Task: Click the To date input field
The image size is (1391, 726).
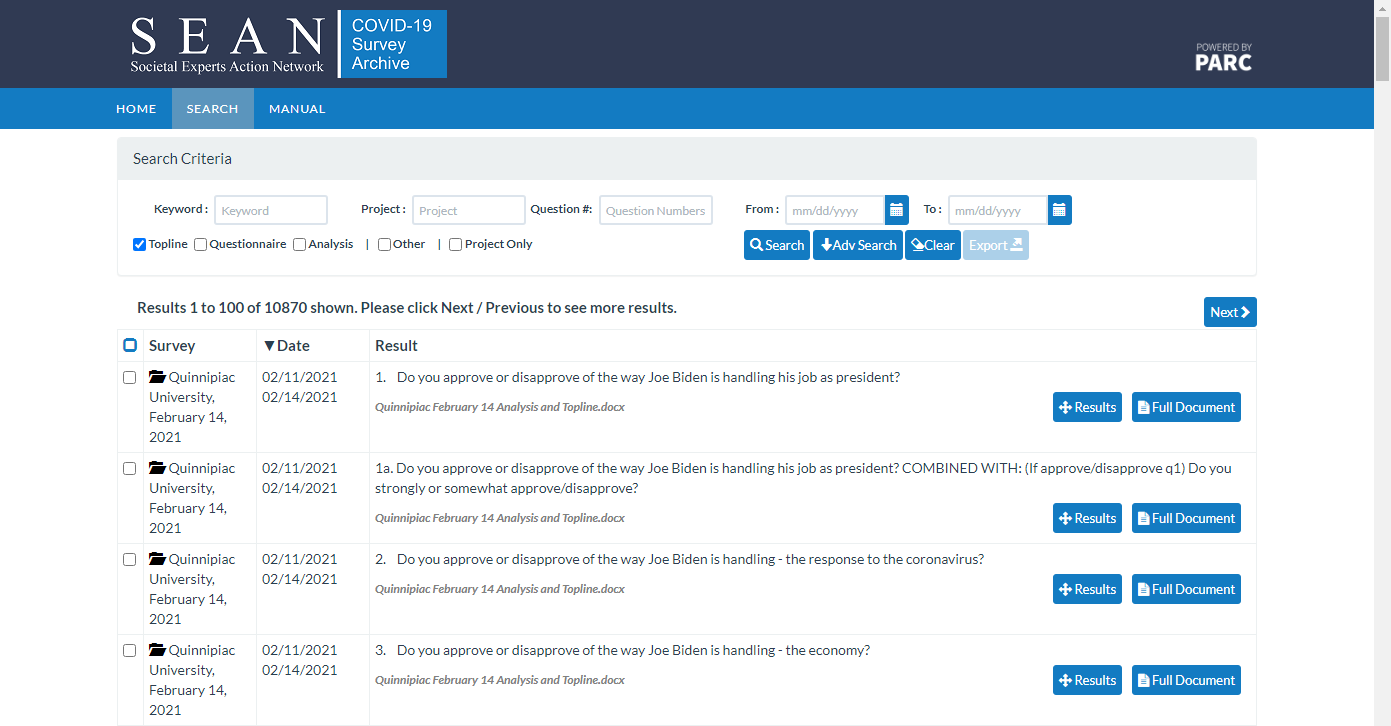Action: point(998,210)
